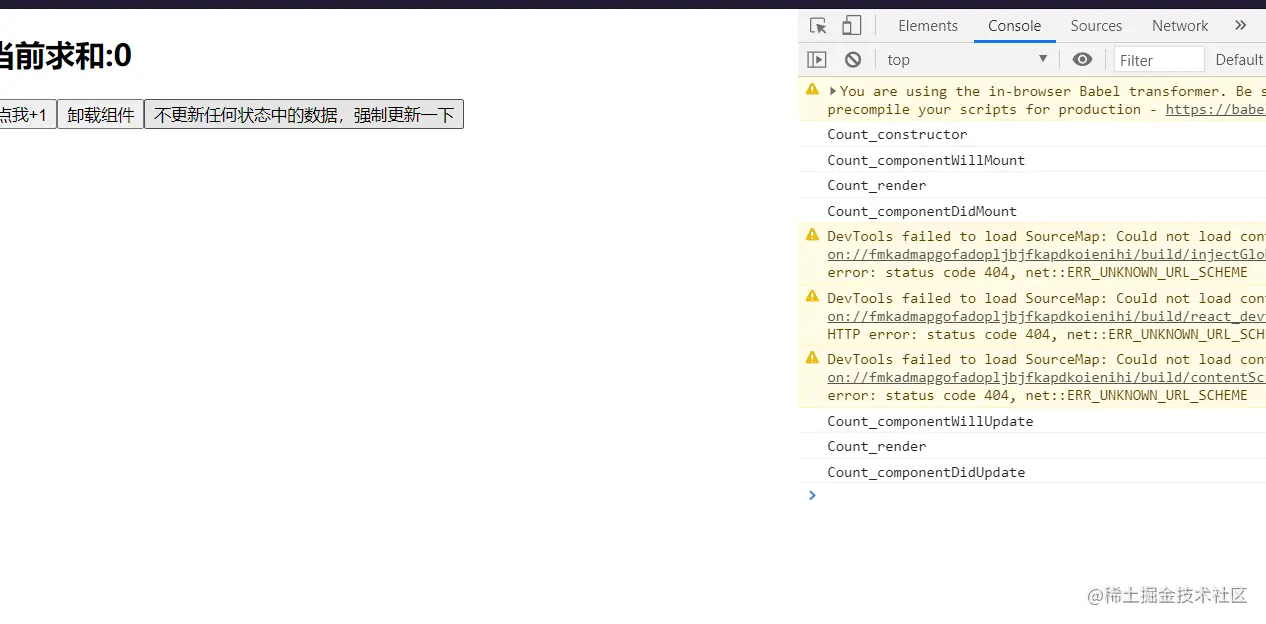Focus the console Filter input
The width and height of the screenshot is (1266, 624).
coord(1159,60)
